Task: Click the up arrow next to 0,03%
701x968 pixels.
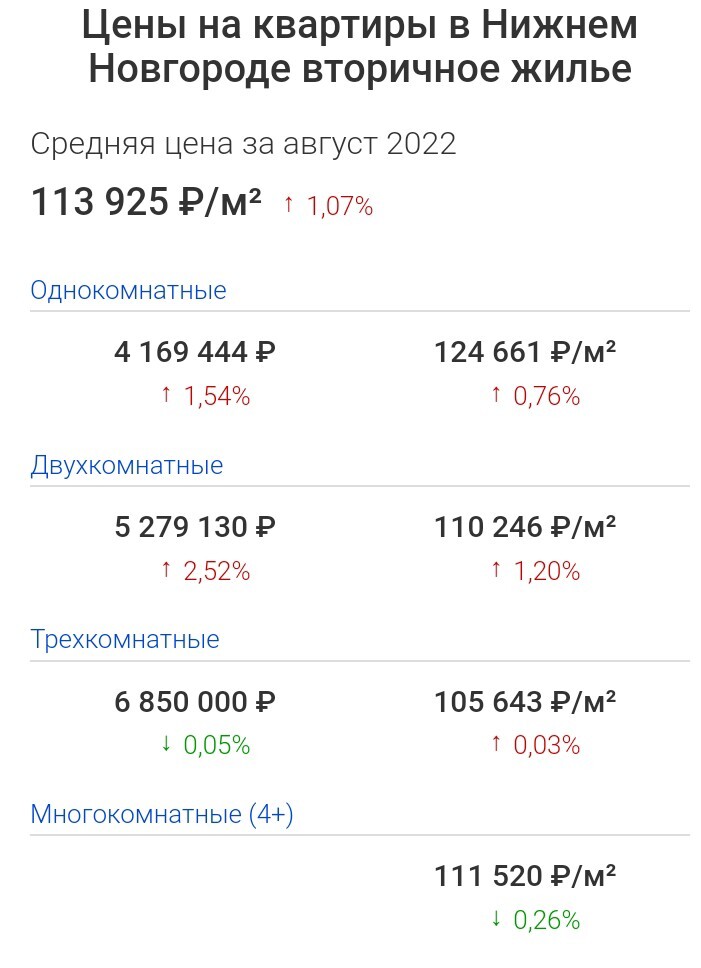Action: pyautogui.click(x=496, y=744)
